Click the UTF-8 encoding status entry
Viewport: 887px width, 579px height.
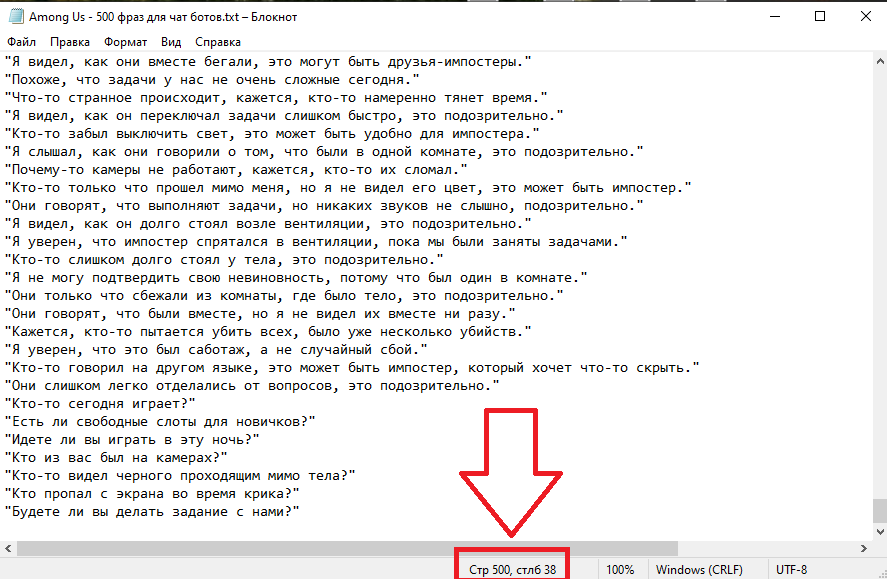pyautogui.click(x=791, y=569)
